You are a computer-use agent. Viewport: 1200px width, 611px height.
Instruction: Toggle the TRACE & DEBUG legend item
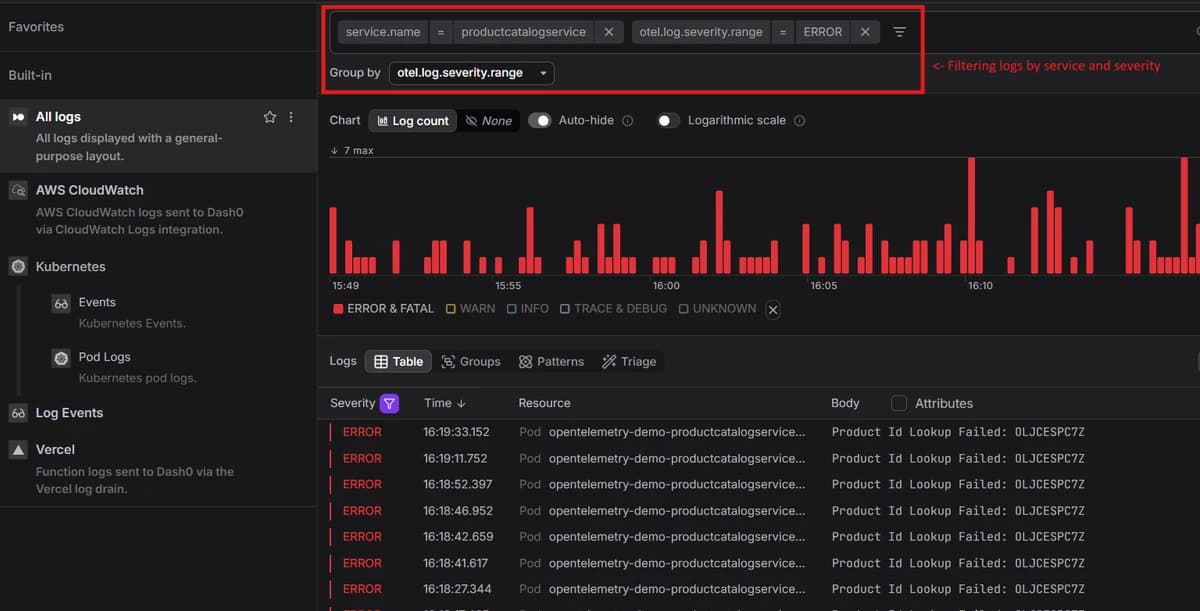[x=613, y=309]
